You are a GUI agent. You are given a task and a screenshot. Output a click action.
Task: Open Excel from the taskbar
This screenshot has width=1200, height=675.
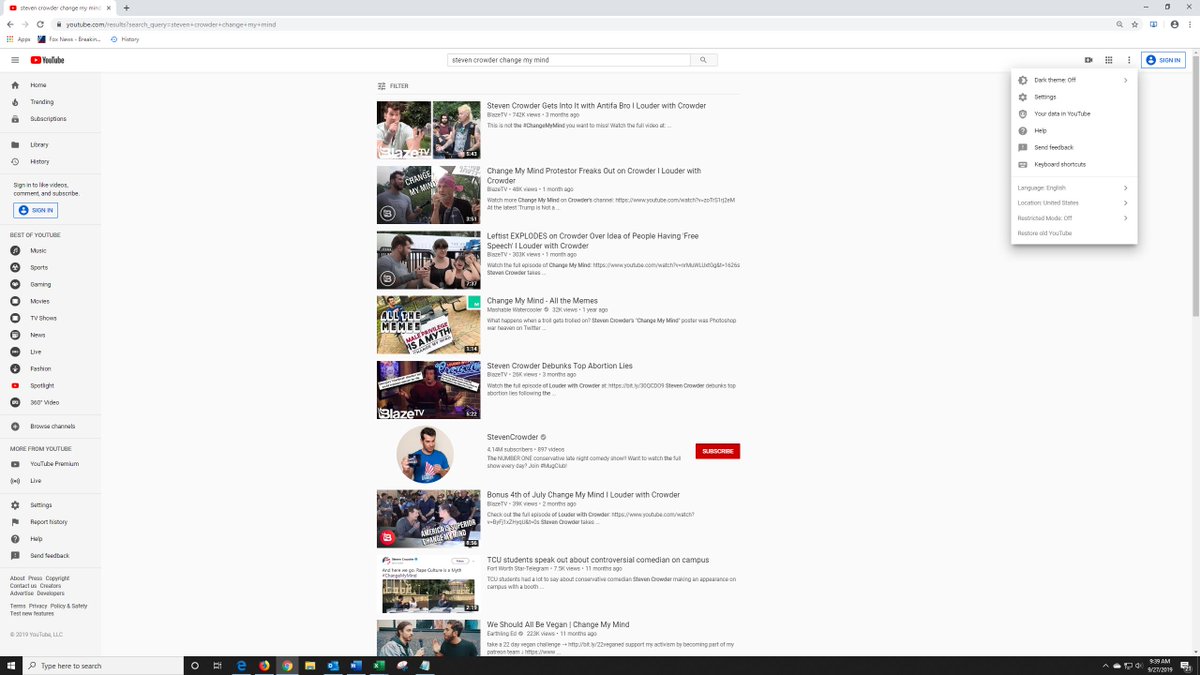click(380, 665)
